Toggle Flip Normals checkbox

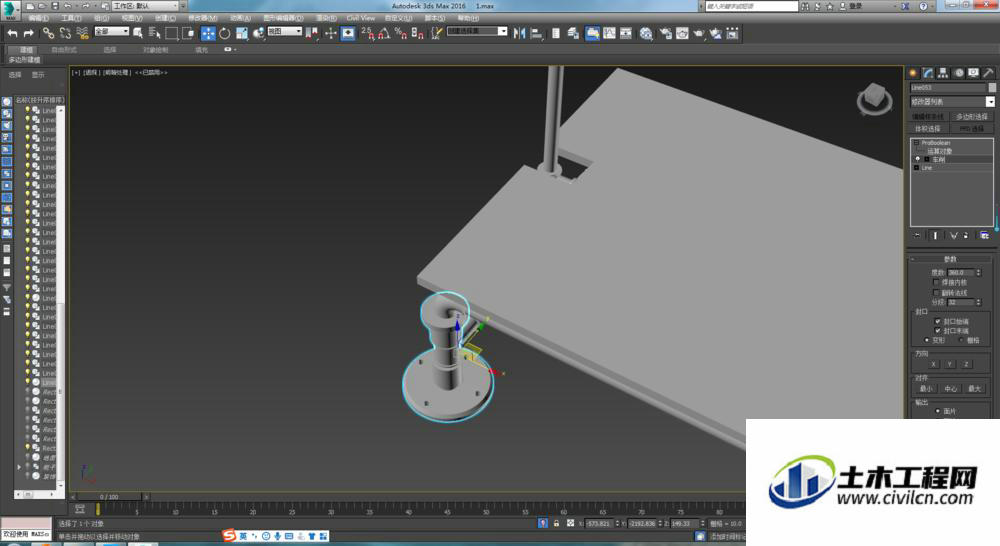coord(936,293)
